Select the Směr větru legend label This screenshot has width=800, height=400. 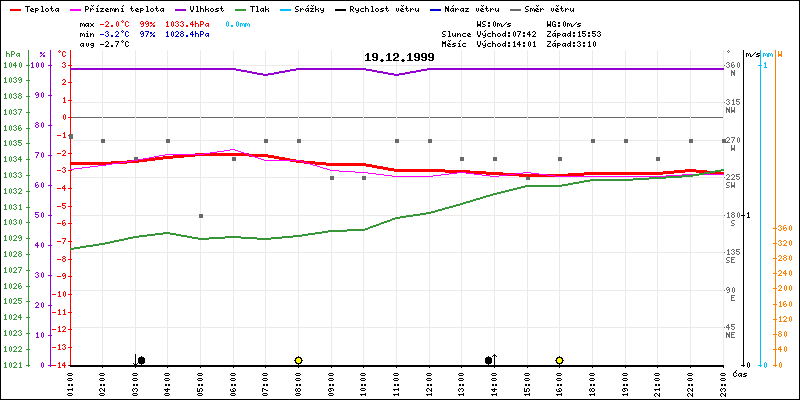coord(571,8)
